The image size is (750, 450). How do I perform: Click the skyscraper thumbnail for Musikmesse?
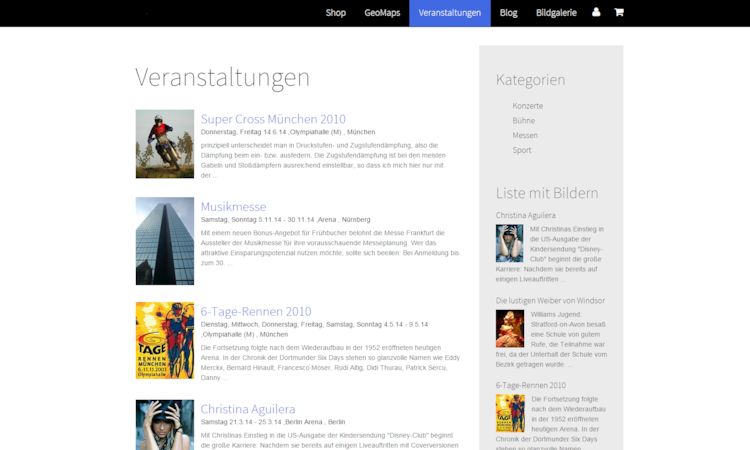point(165,241)
